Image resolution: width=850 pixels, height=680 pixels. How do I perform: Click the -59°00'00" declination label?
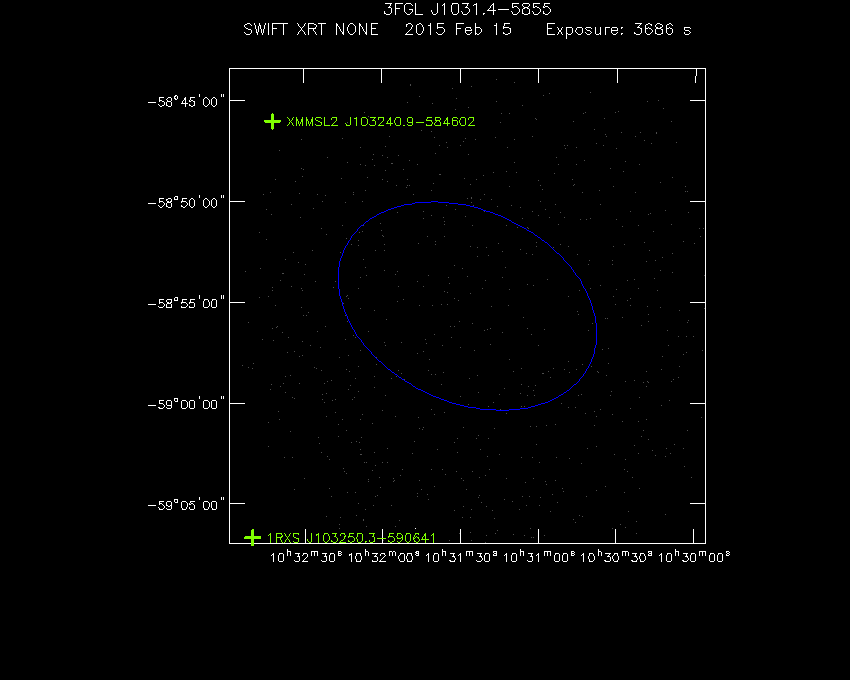(186, 404)
